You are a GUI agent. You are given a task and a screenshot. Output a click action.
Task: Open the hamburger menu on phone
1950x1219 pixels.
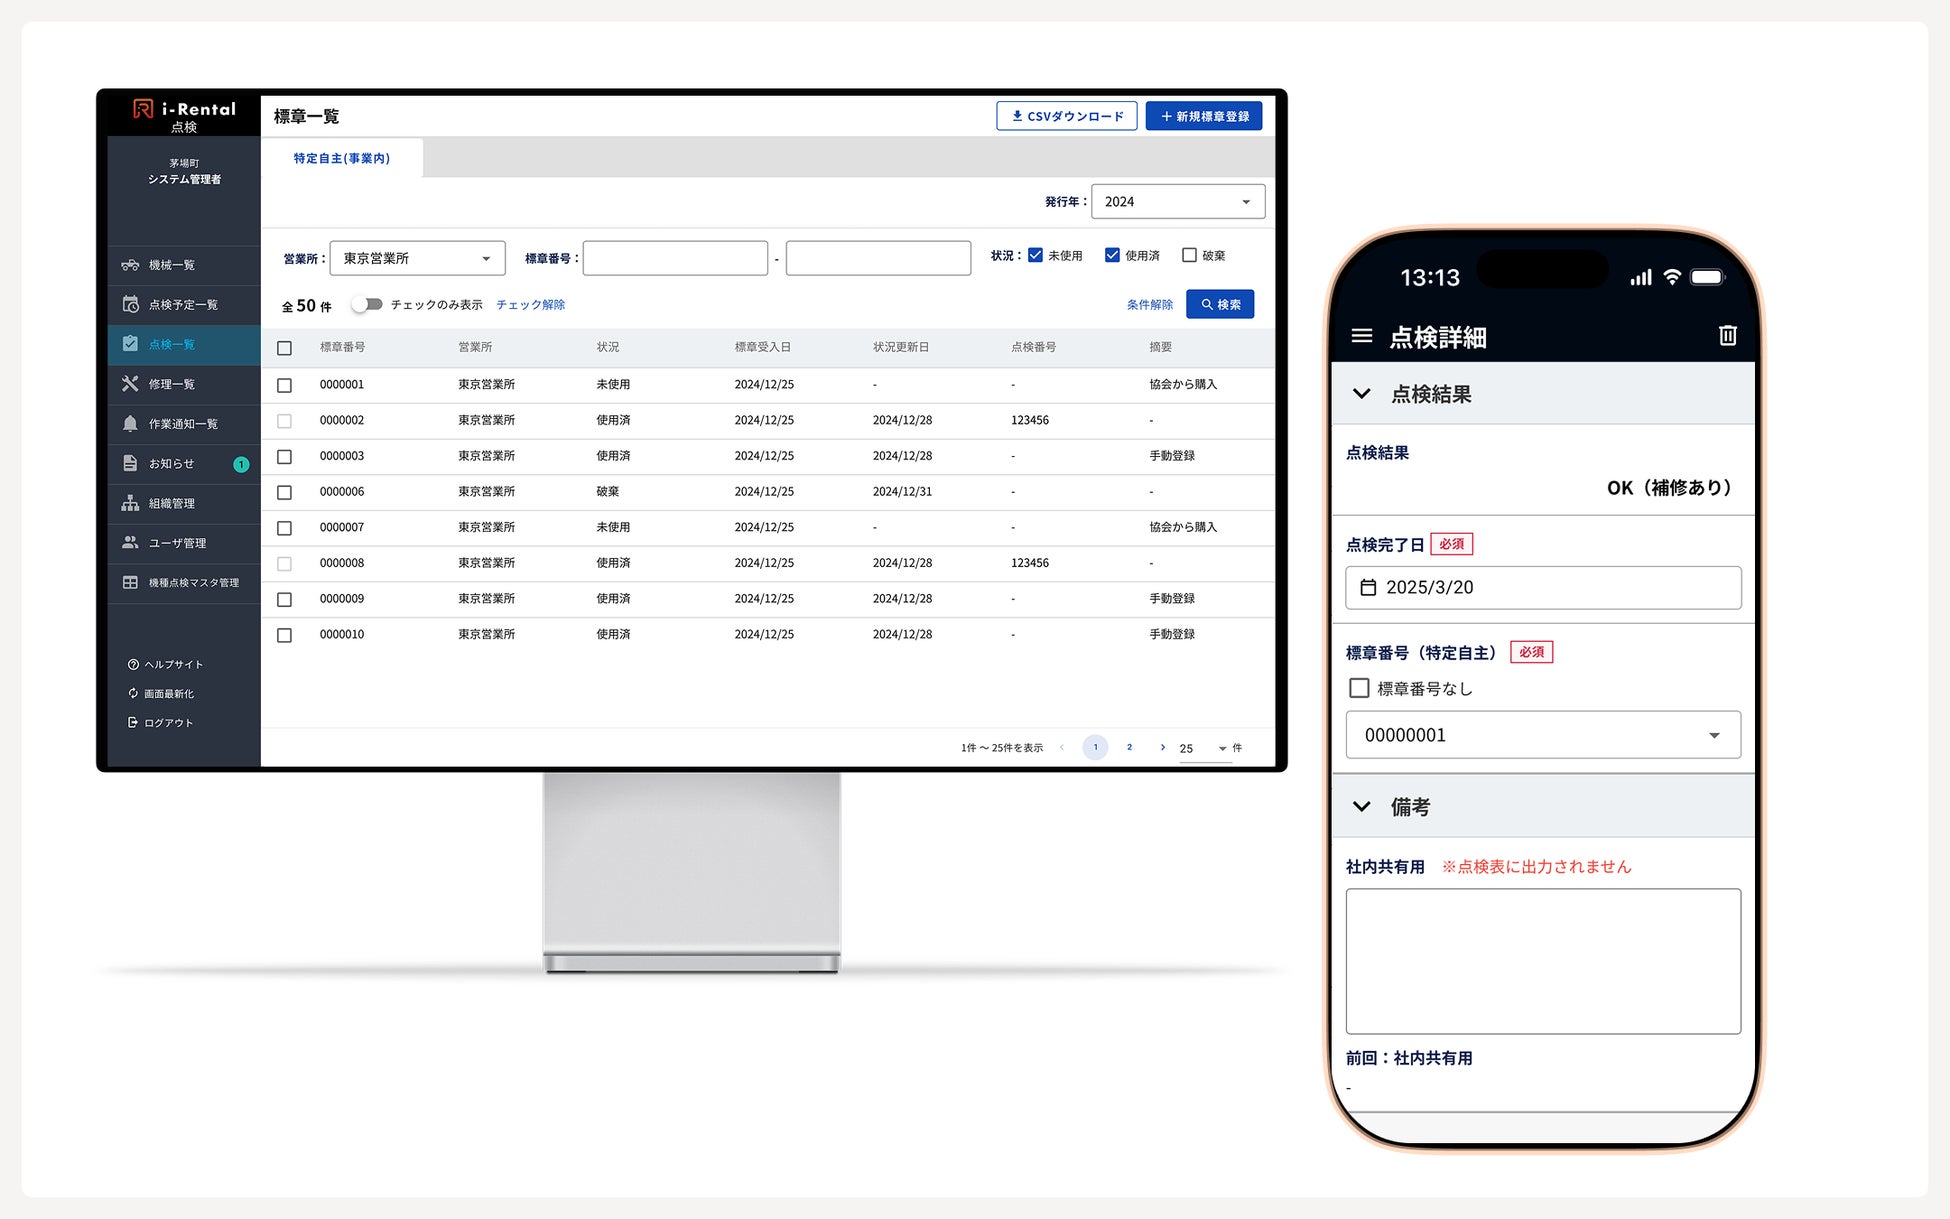(x=1361, y=336)
